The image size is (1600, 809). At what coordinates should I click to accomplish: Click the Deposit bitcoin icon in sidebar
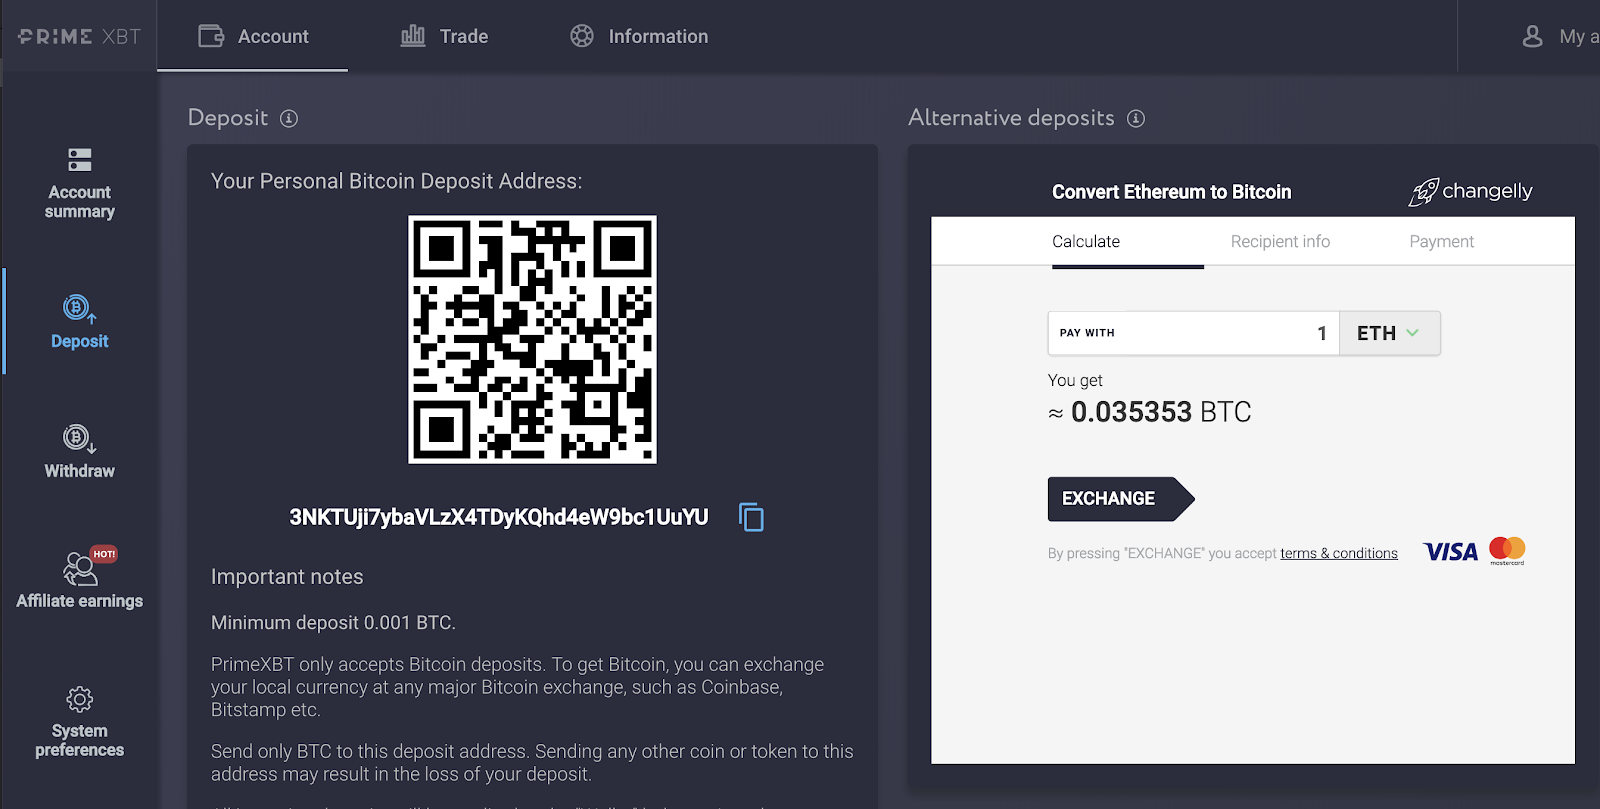coord(80,309)
